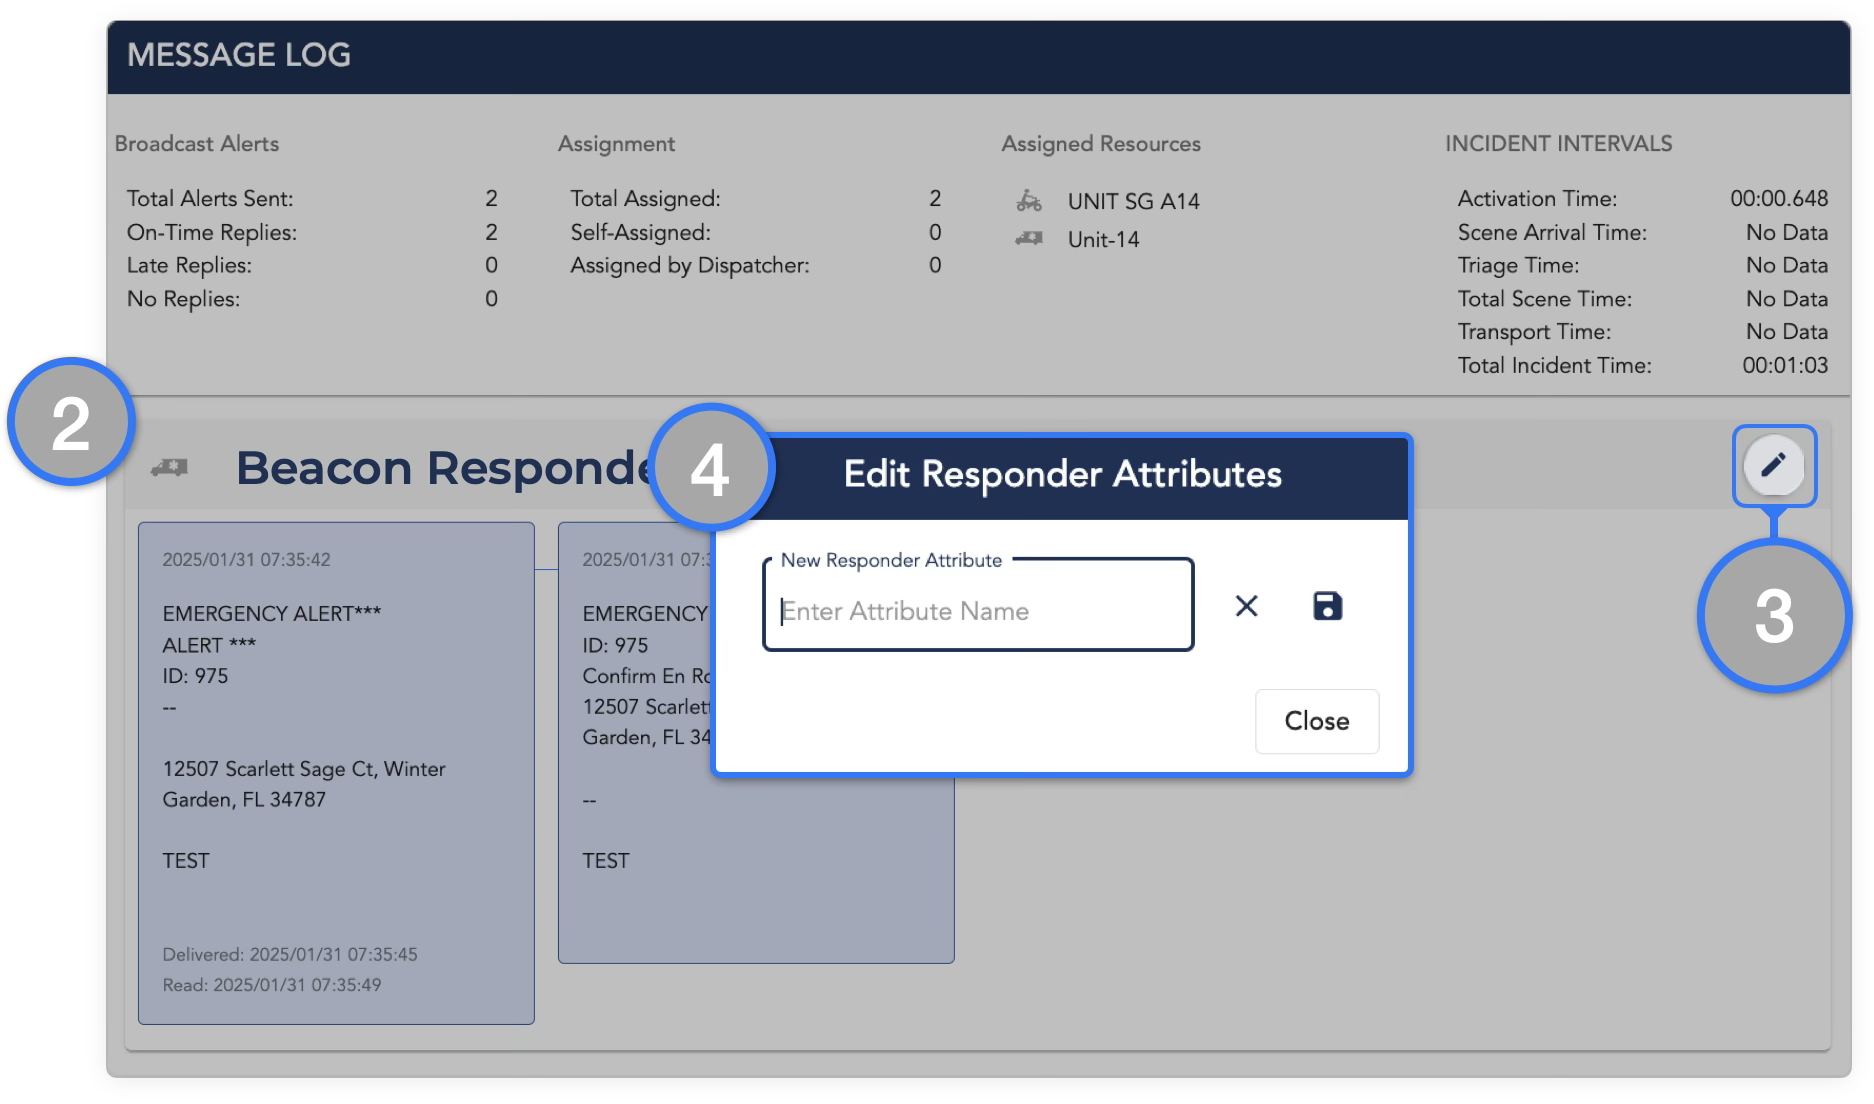Click the On-Time Replies label
Viewport: 1874px width, 1104px height.
[212, 232]
